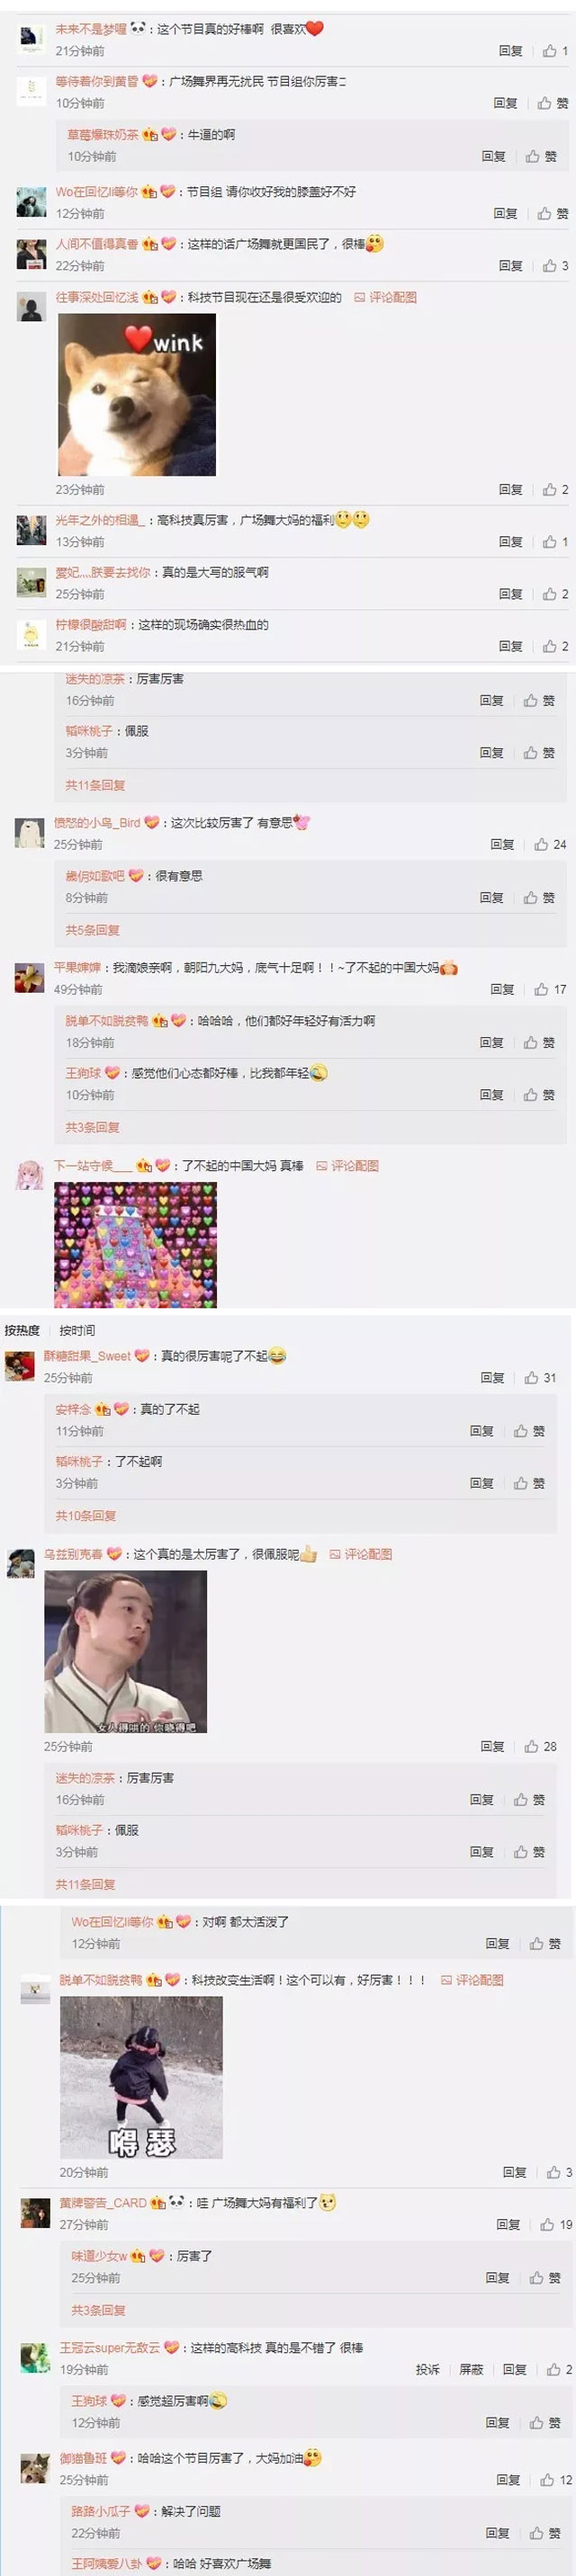The height and width of the screenshot is (2576, 576).
Task: Toggle 赞 on the 解决了问题 reply
Action: pyautogui.click(x=545, y=2532)
